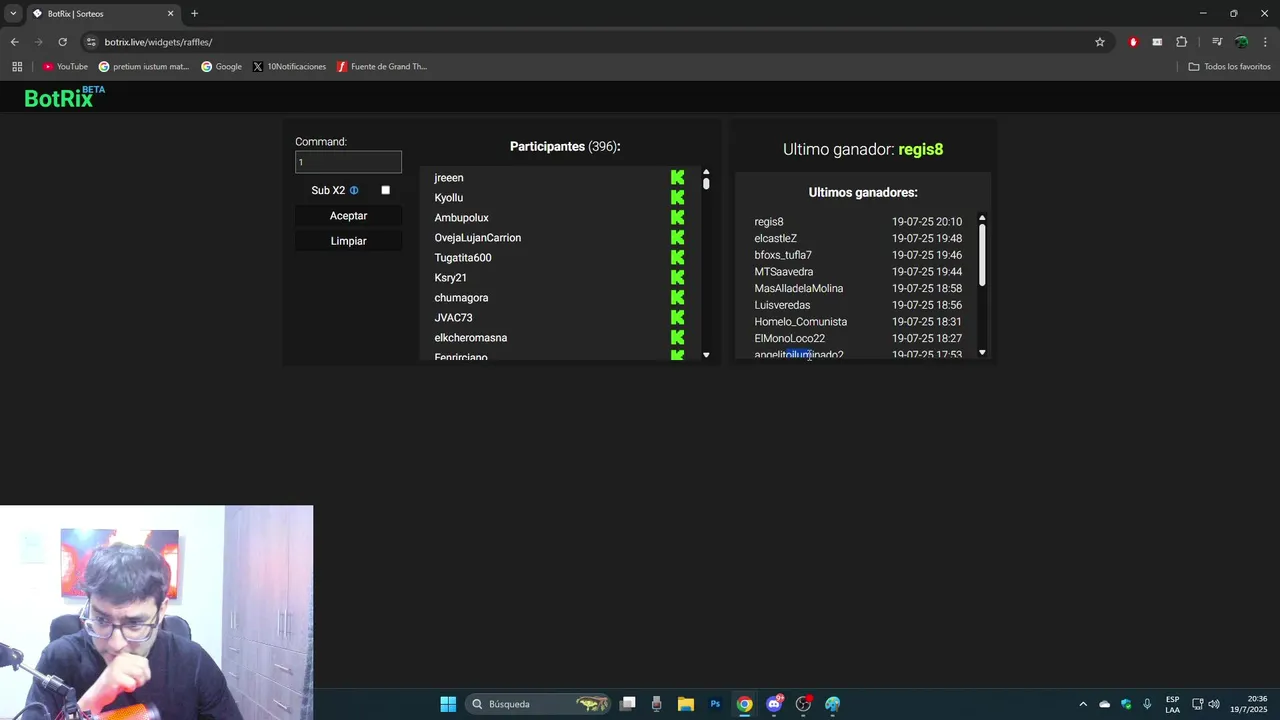Click the winners list down arrow
The width and height of the screenshot is (1280, 720).
982,352
